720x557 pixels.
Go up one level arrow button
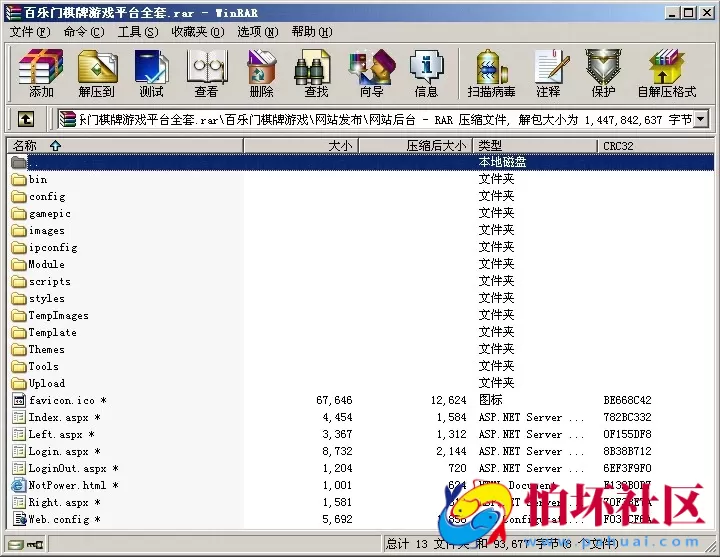[26, 120]
